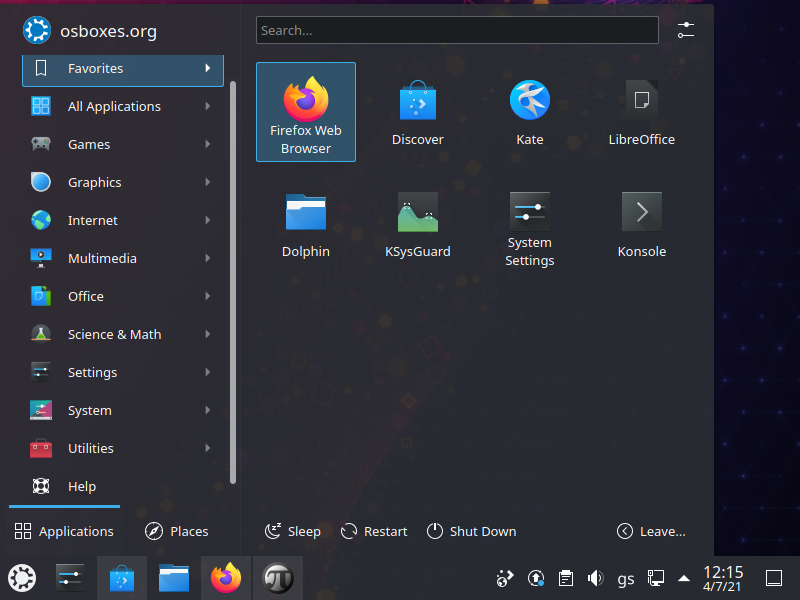This screenshot has width=800, height=600.
Task: Launch LibreOffice from the favorites grid
Action: pos(641,112)
